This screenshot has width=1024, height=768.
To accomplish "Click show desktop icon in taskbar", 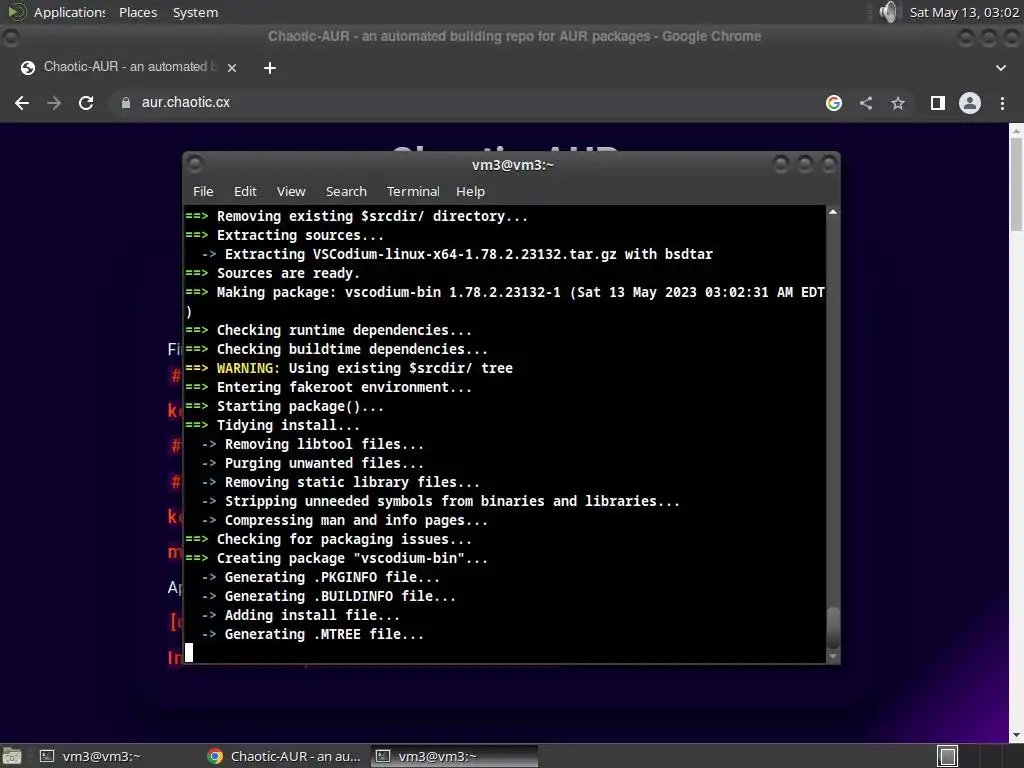I will (x=11, y=756).
